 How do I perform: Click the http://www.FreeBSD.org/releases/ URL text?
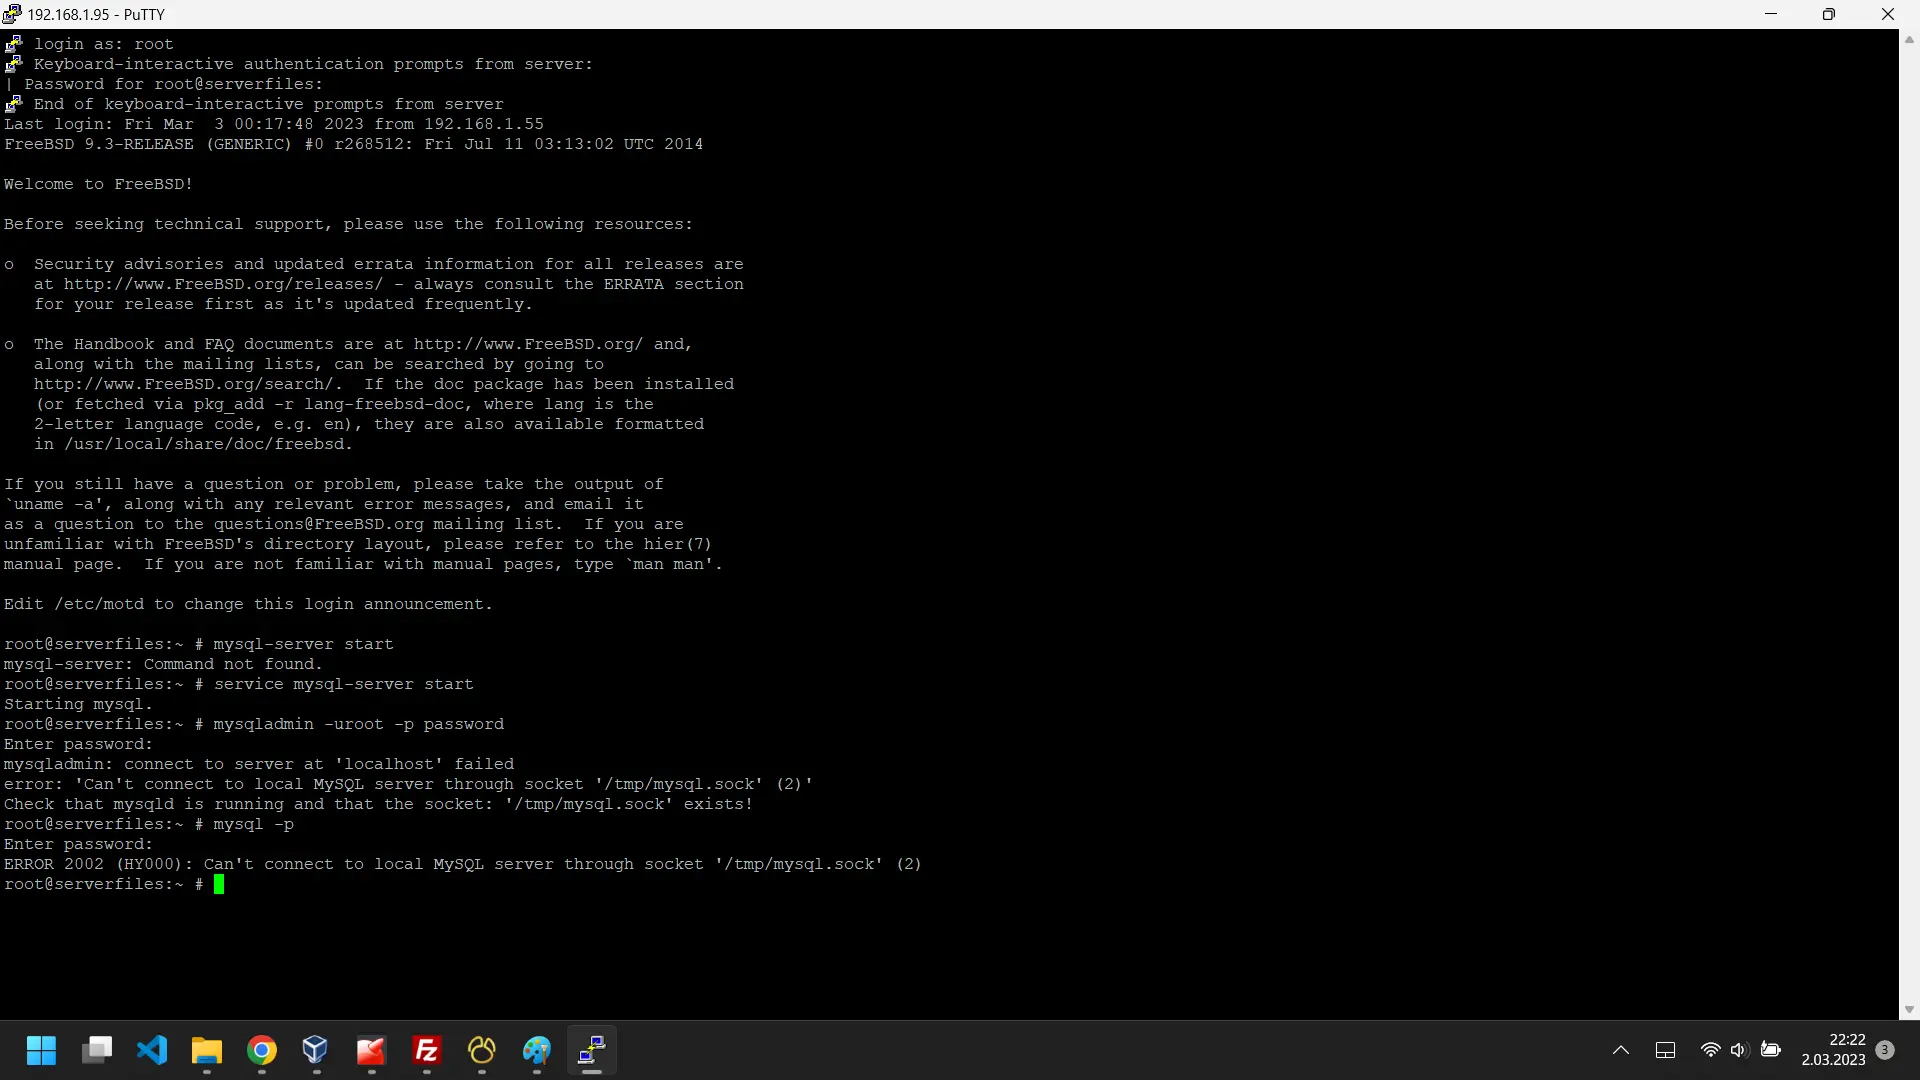point(223,284)
